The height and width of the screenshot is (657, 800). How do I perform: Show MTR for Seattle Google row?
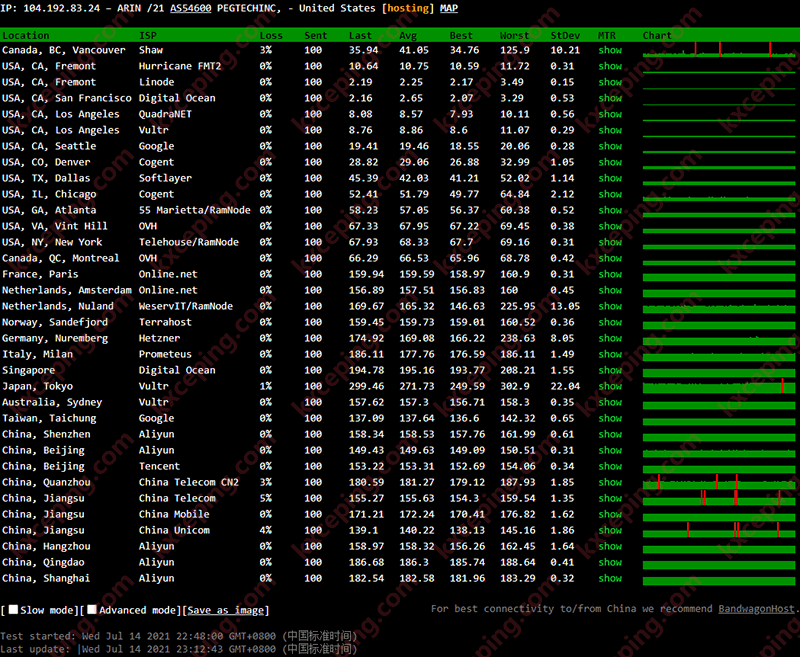610,146
